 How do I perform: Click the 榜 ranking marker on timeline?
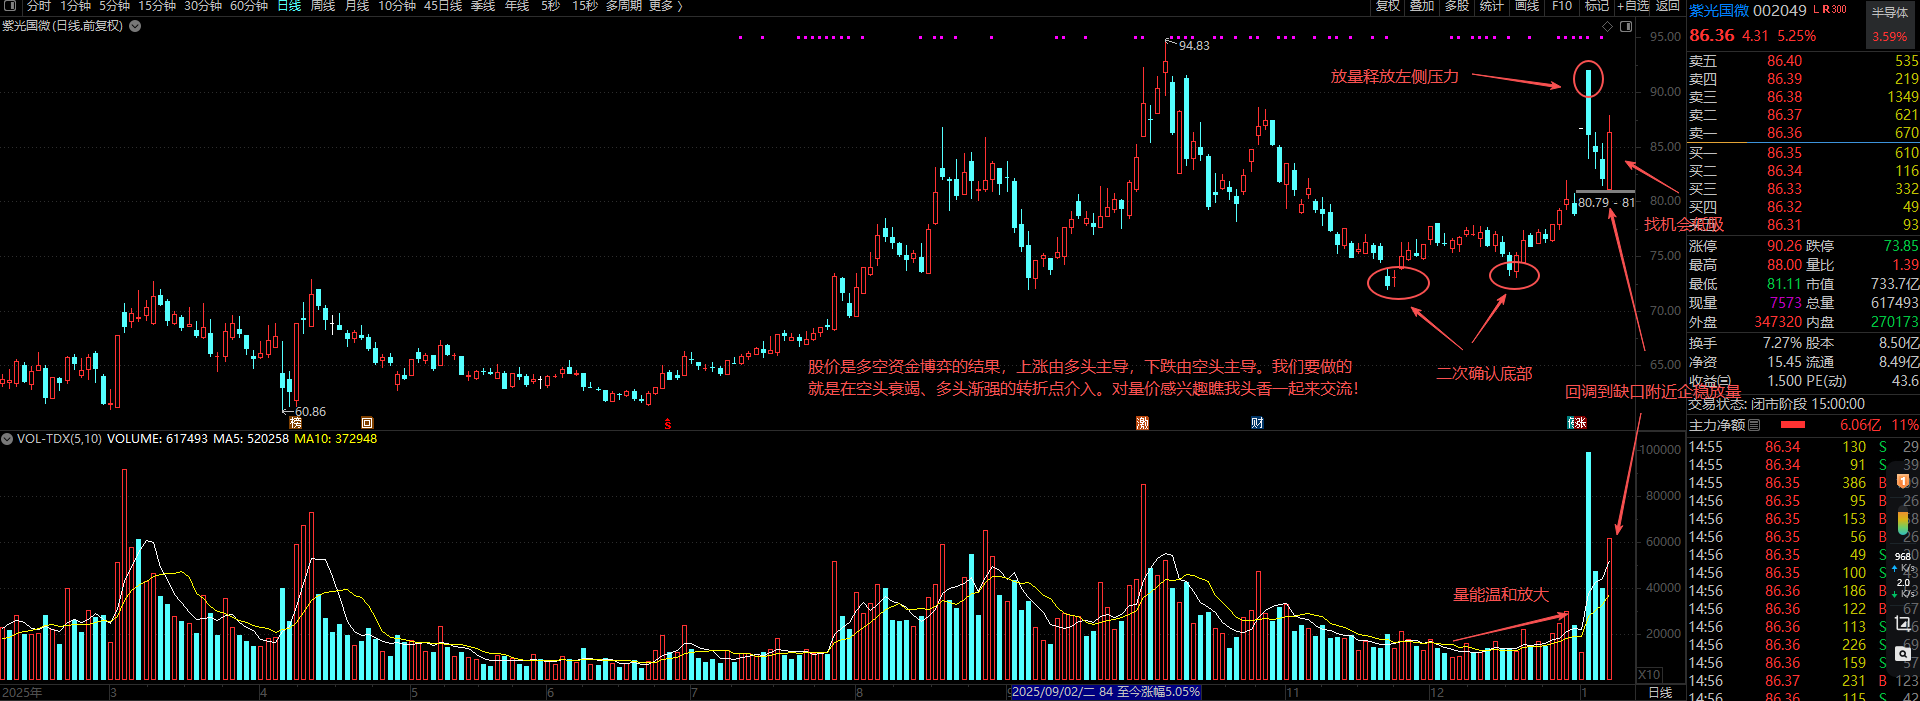click(x=296, y=423)
